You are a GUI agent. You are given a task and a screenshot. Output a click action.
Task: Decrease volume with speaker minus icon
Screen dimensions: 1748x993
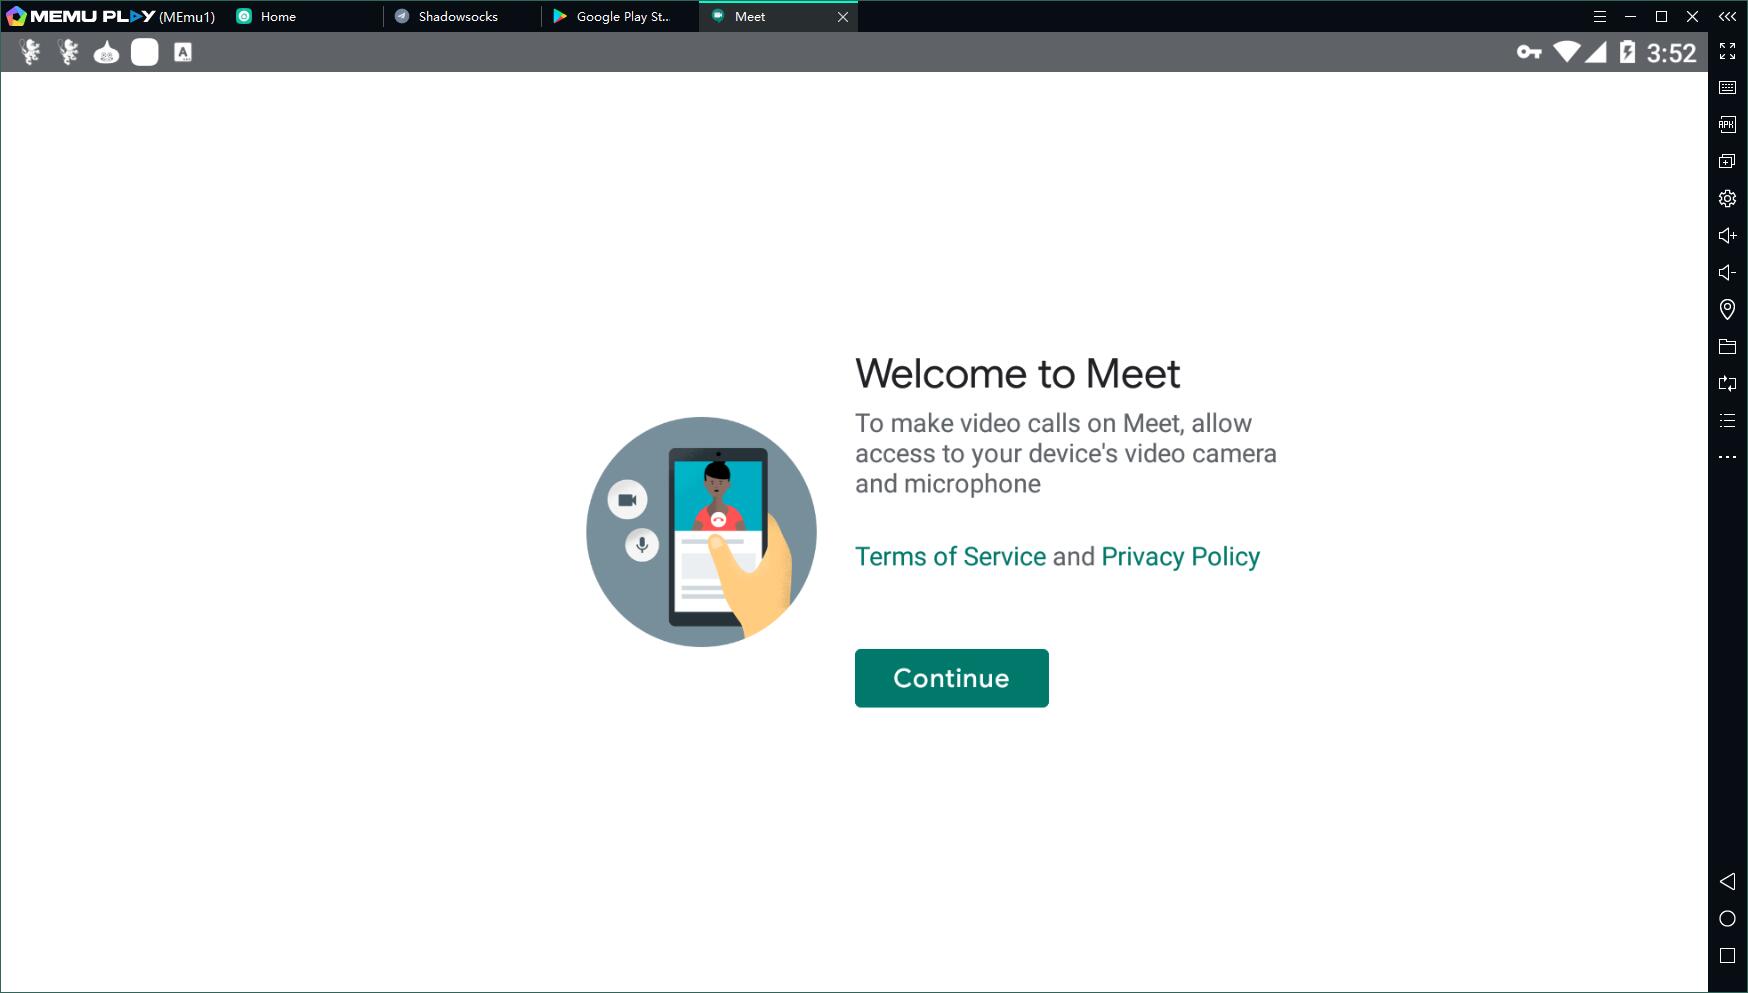pos(1727,273)
